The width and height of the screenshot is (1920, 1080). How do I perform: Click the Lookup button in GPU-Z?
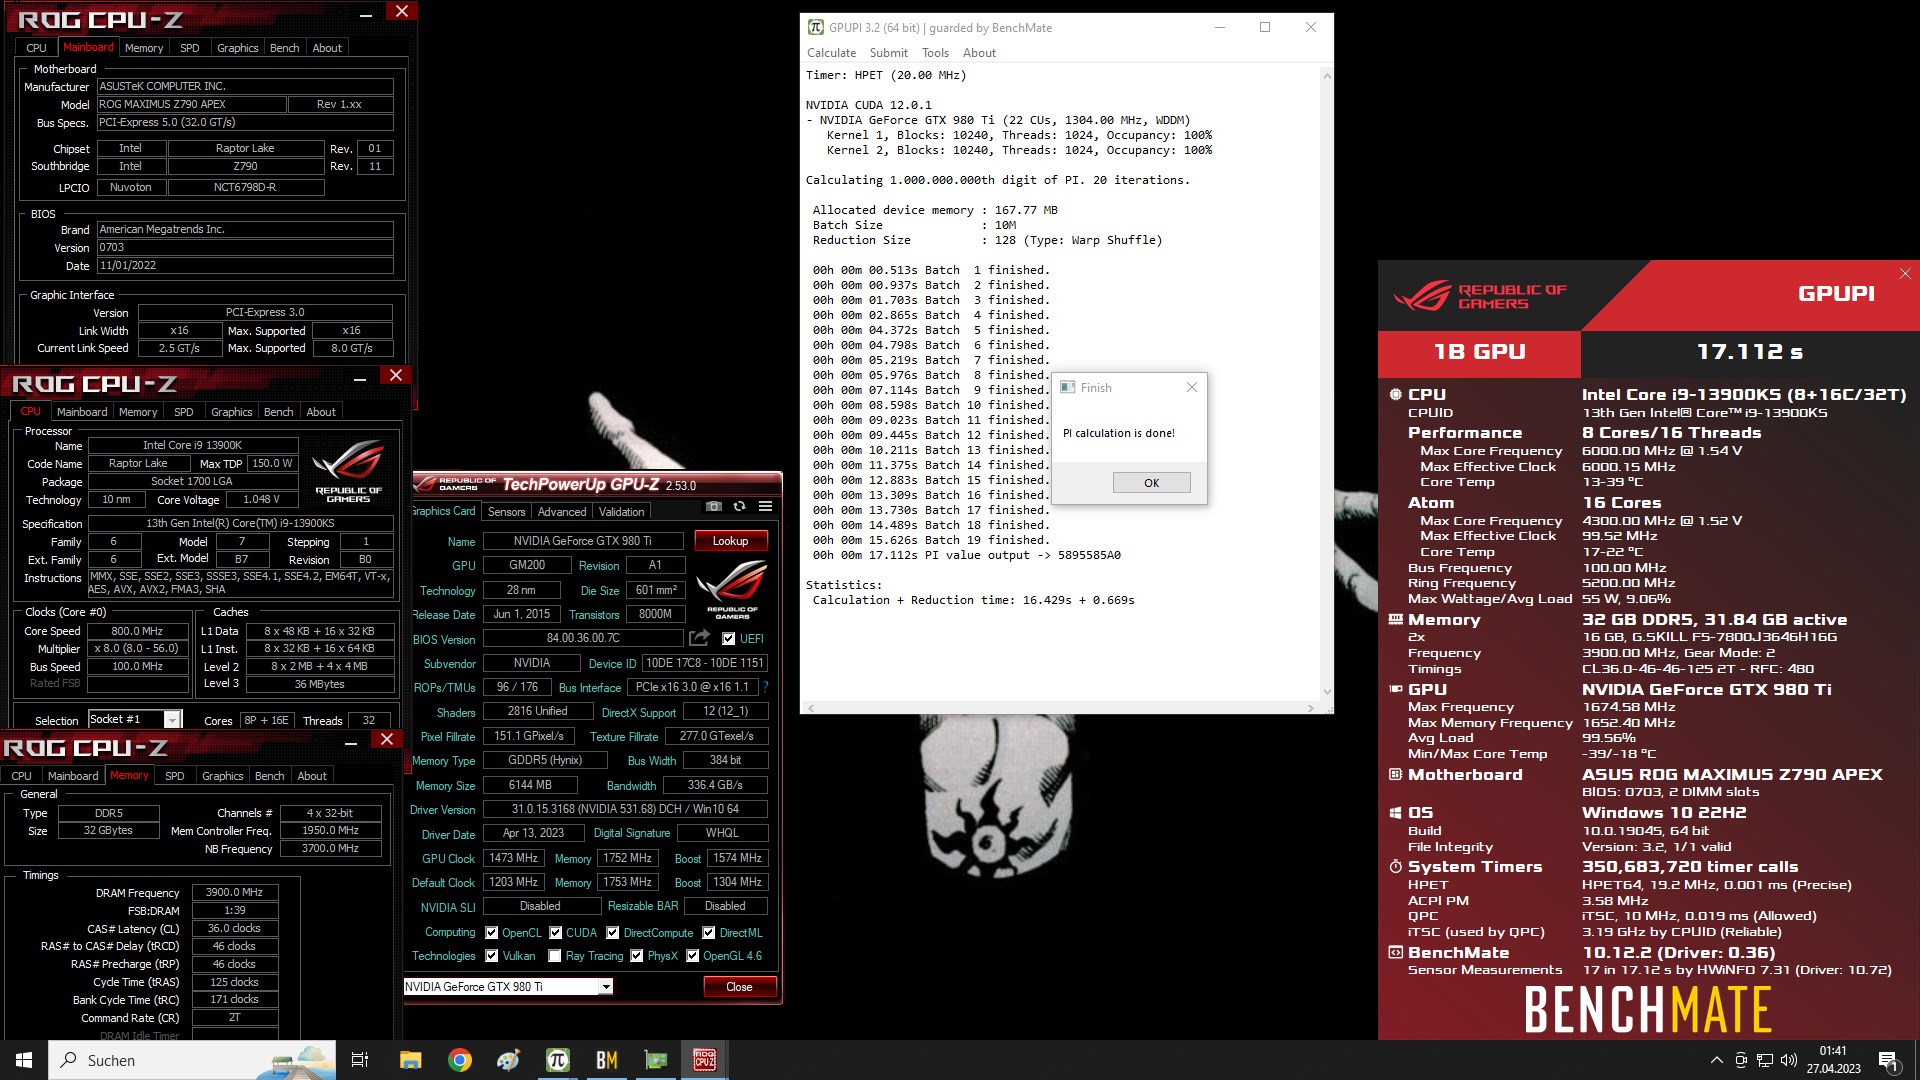click(x=730, y=541)
